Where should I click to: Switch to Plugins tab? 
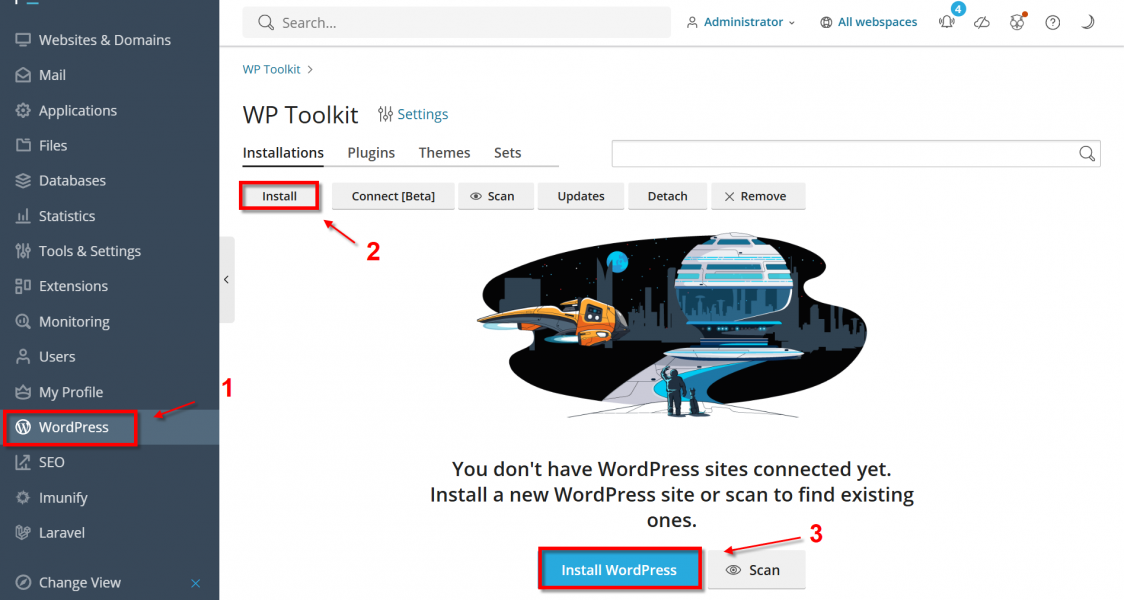tap(371, 153)
